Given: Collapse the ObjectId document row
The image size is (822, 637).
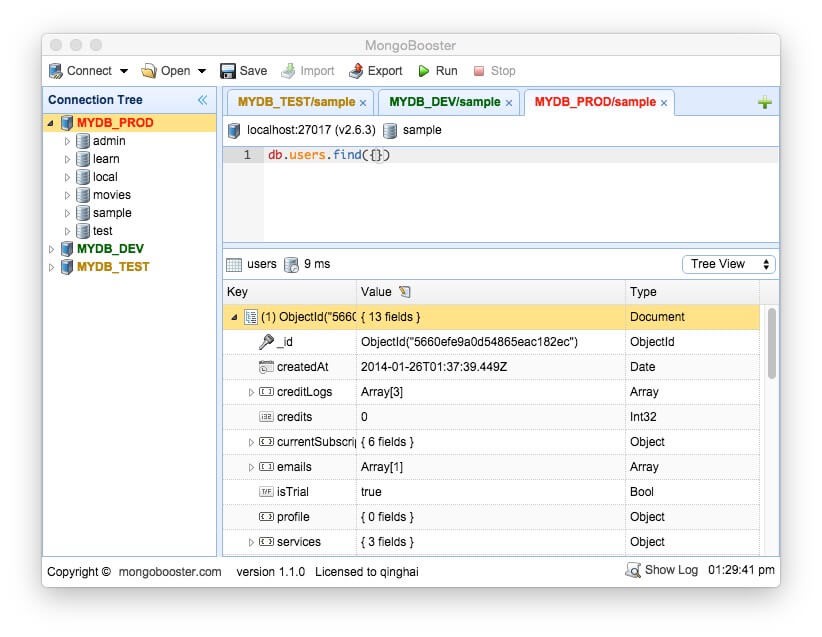Looking at the screenshot, I should (x=234, y=317).
